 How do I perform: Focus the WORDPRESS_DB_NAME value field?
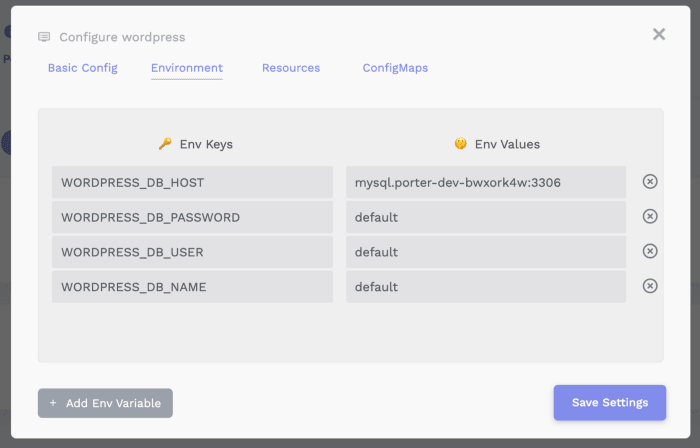pyautogui.click(x=486, y=286)
